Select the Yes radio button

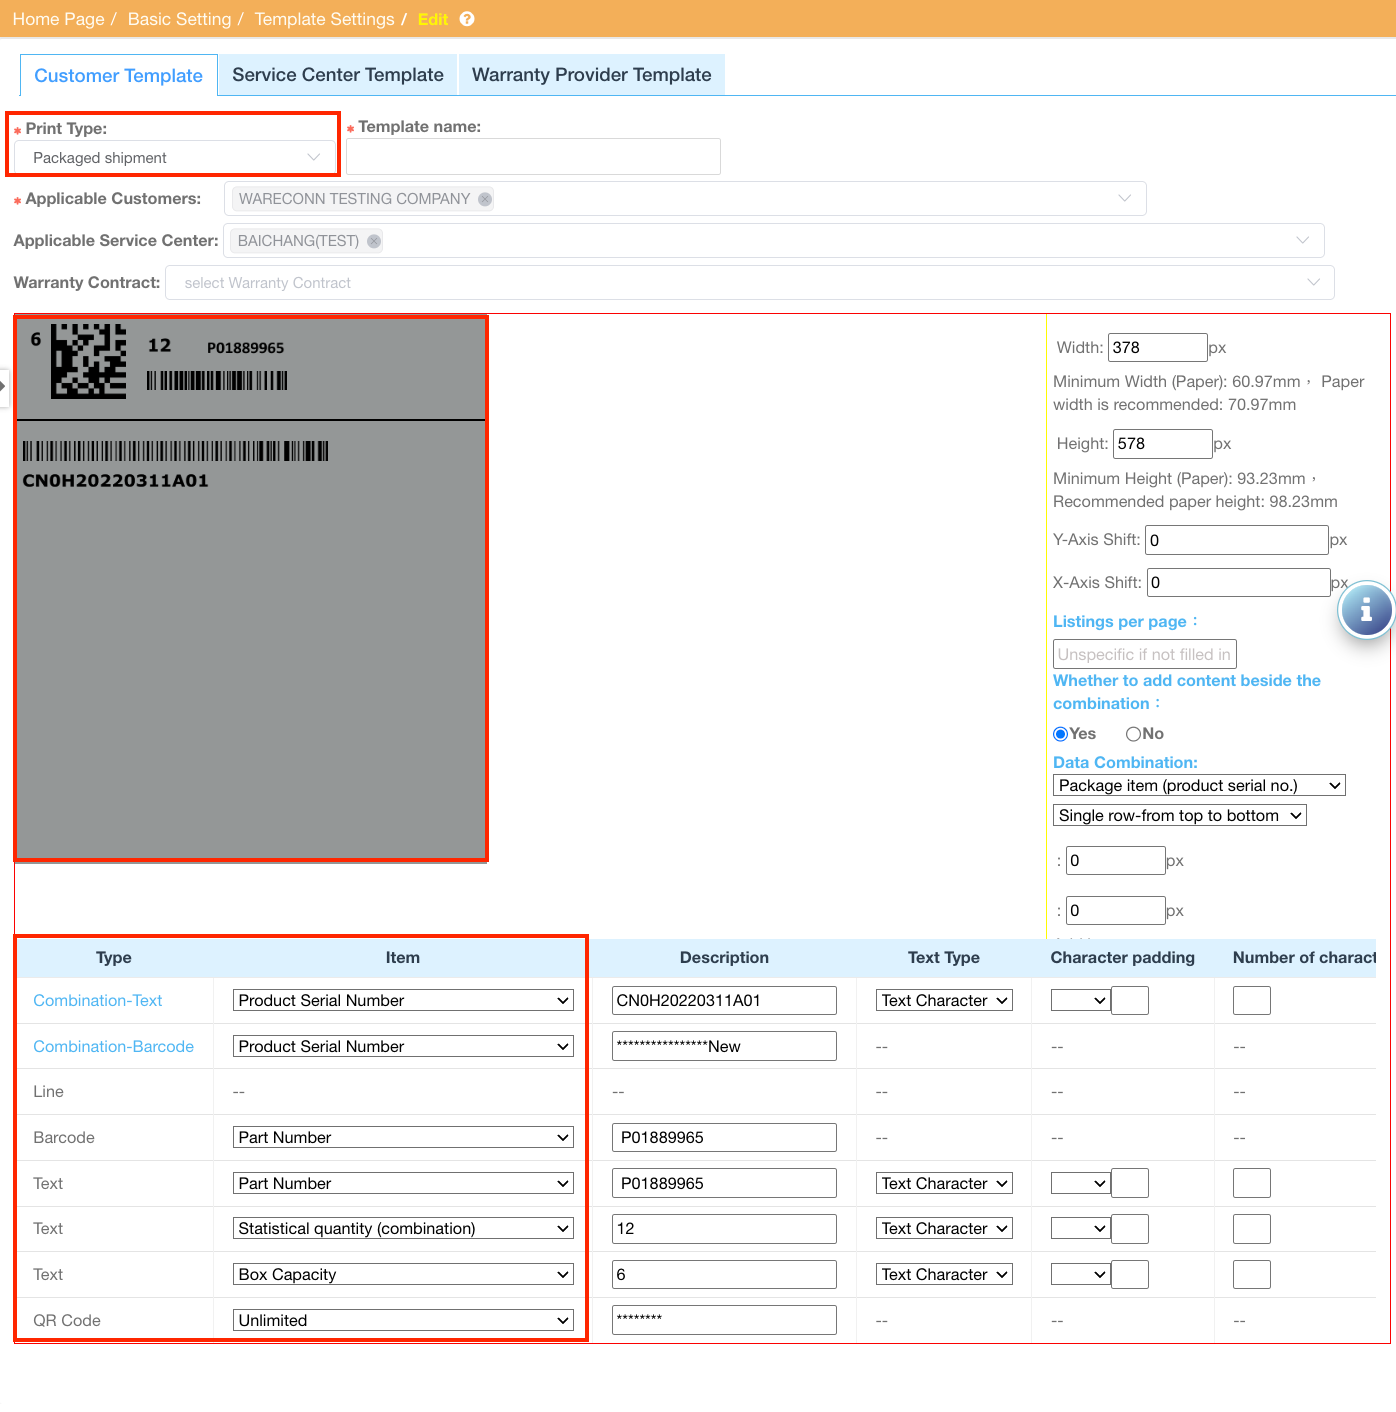click(1061, 734)
